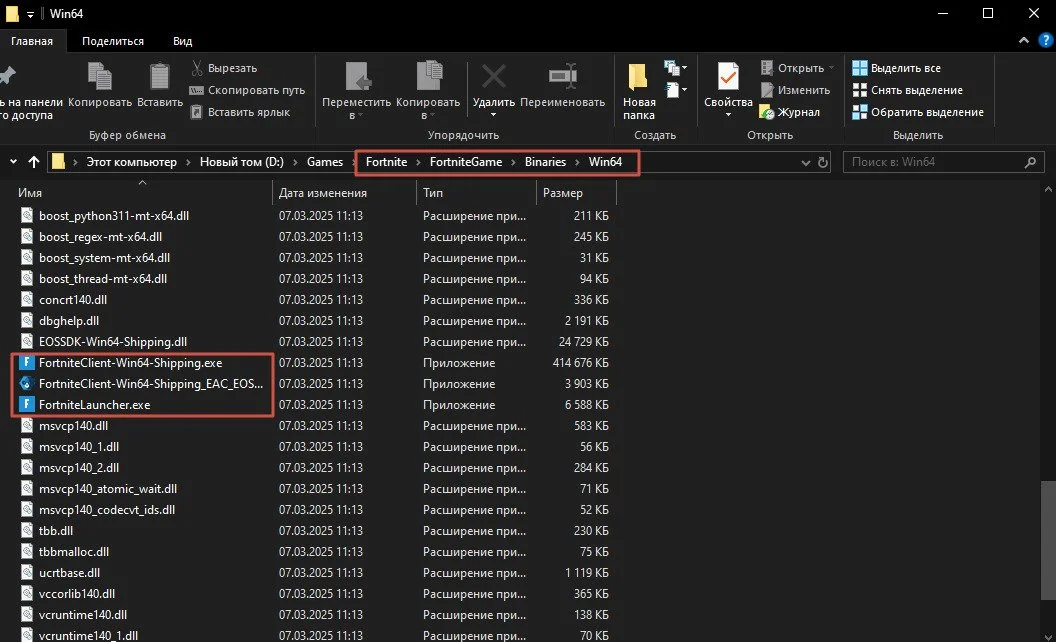Screen dimensions: 1056x642
Task: Click Binaries breadcrumb
Action: click(x=545, y=162)
